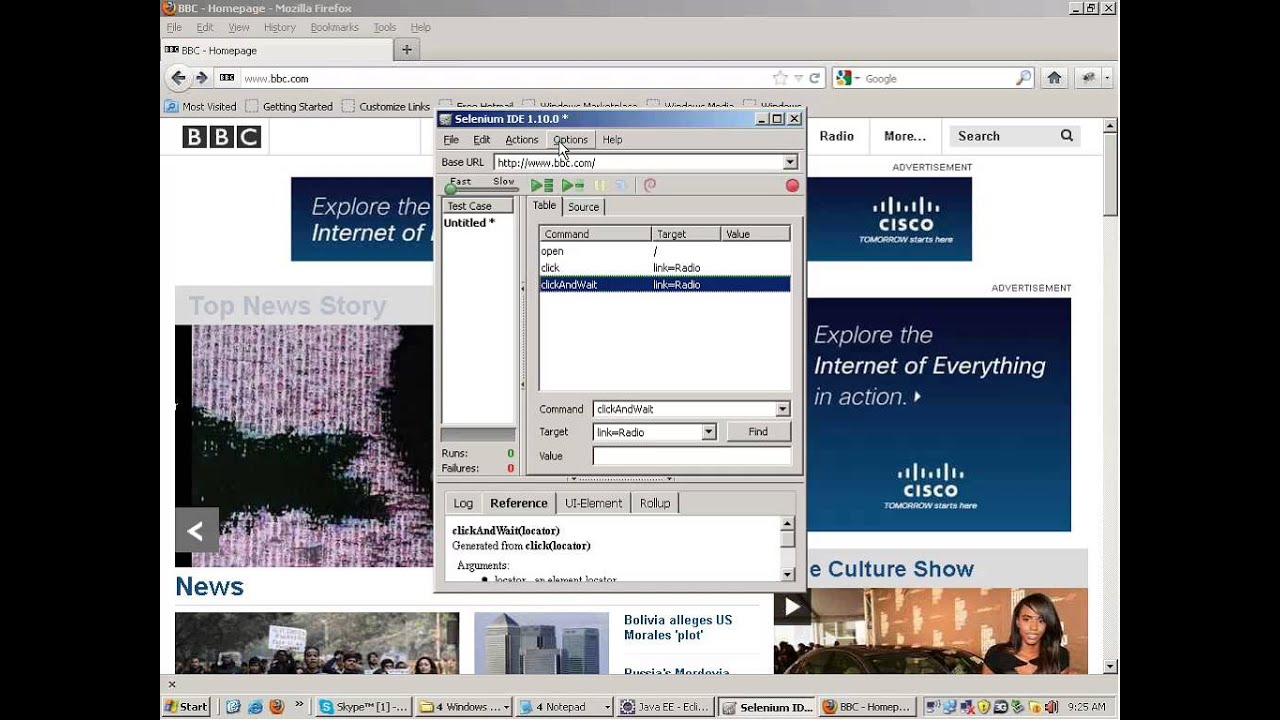Adjust the Fast/Slow speed slider in Selenium IDE

[451, 188]
